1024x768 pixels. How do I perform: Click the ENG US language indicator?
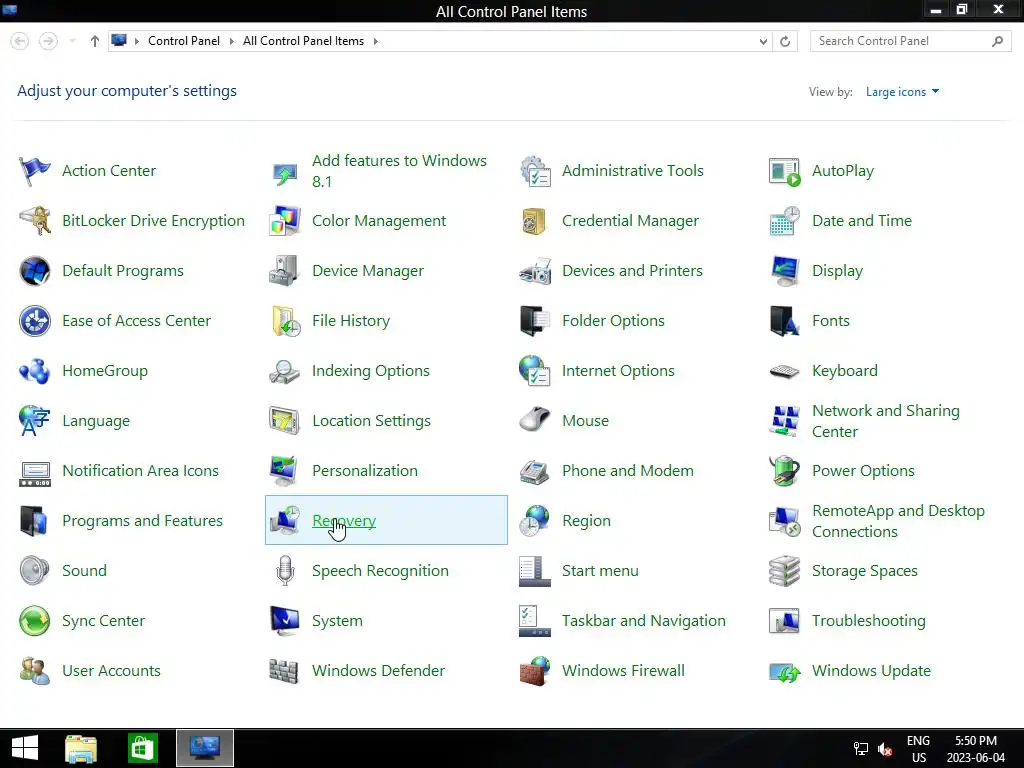tap(918, 749)
